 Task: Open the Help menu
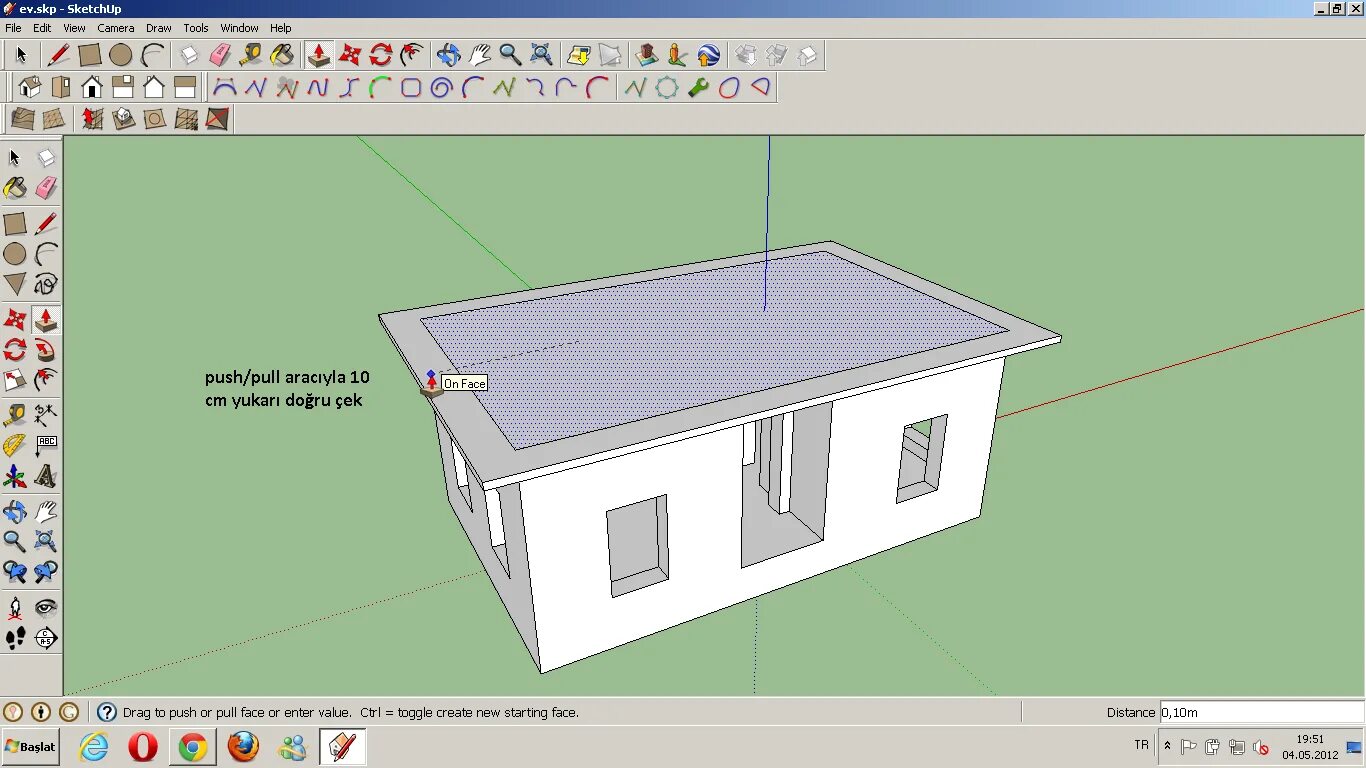click(281, 28)
